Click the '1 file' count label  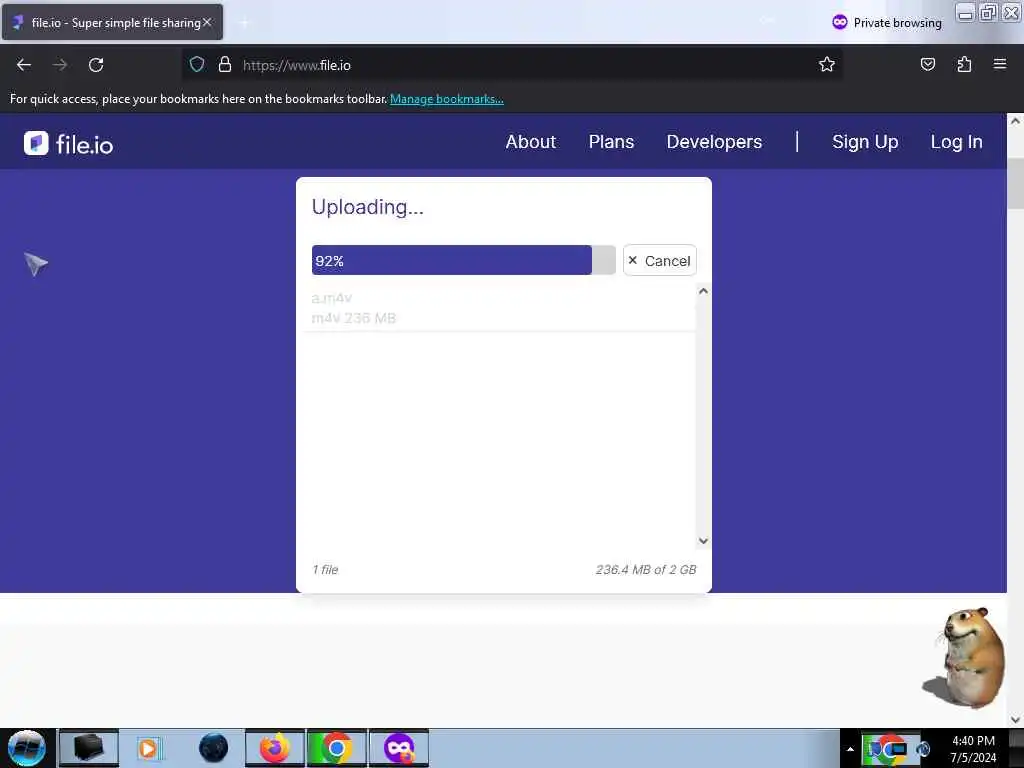325,569
